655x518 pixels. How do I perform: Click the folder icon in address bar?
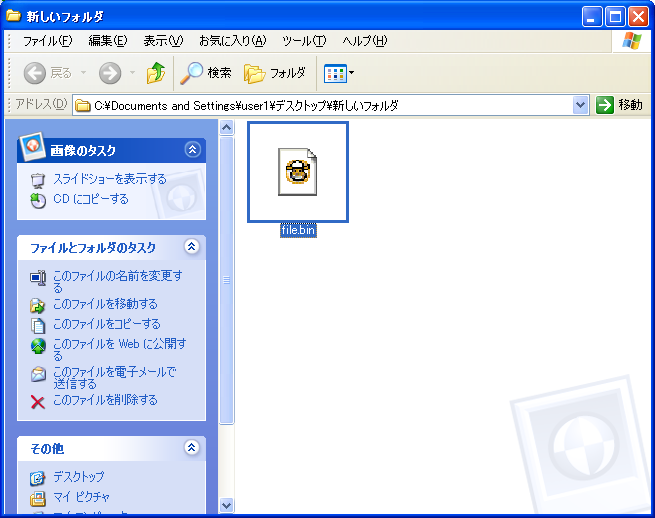point(83,106)
